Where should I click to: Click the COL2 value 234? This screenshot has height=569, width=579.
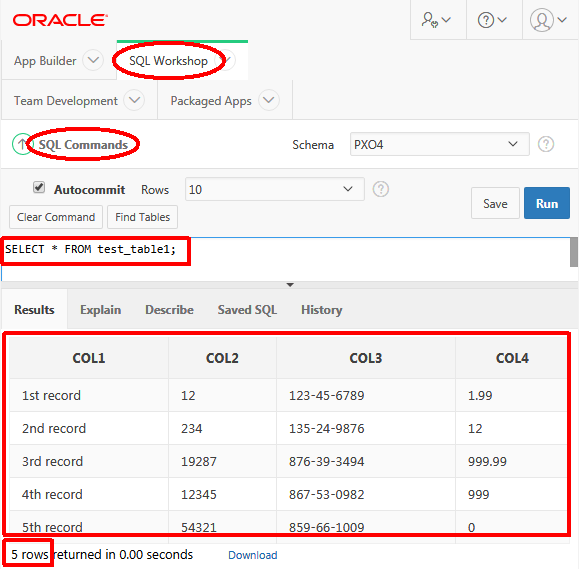pos(192,428)
